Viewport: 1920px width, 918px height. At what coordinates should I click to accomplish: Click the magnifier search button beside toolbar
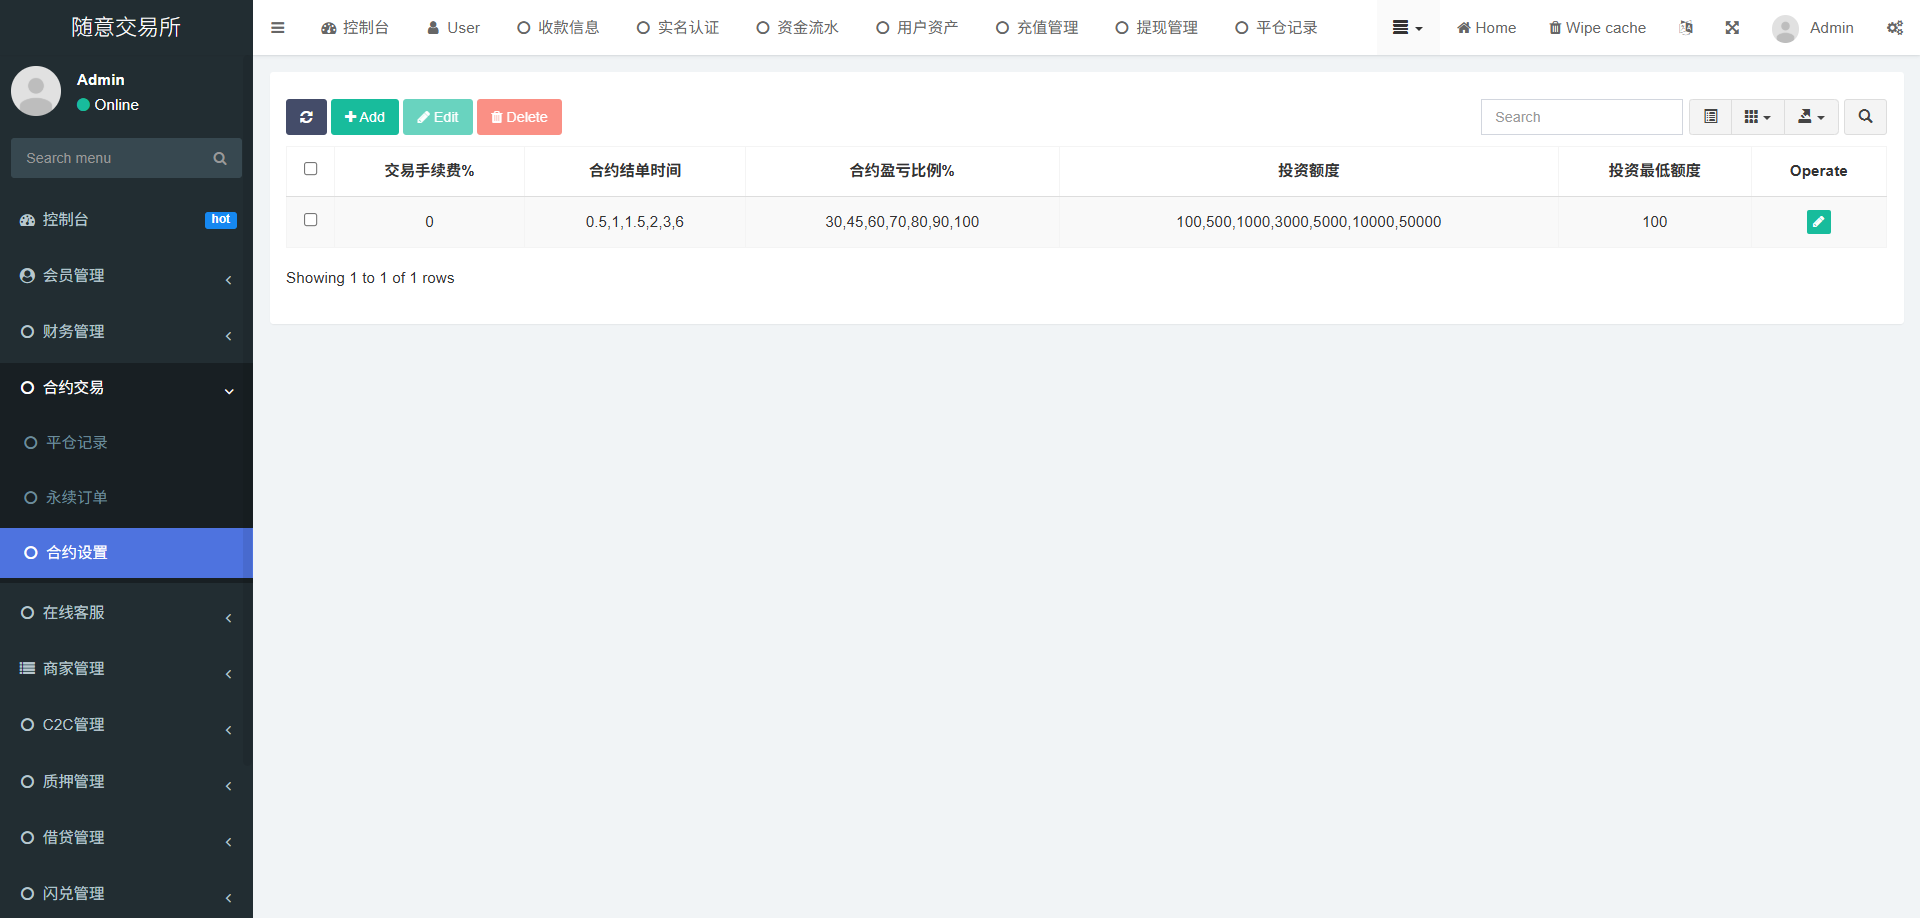click(1865, 117)
